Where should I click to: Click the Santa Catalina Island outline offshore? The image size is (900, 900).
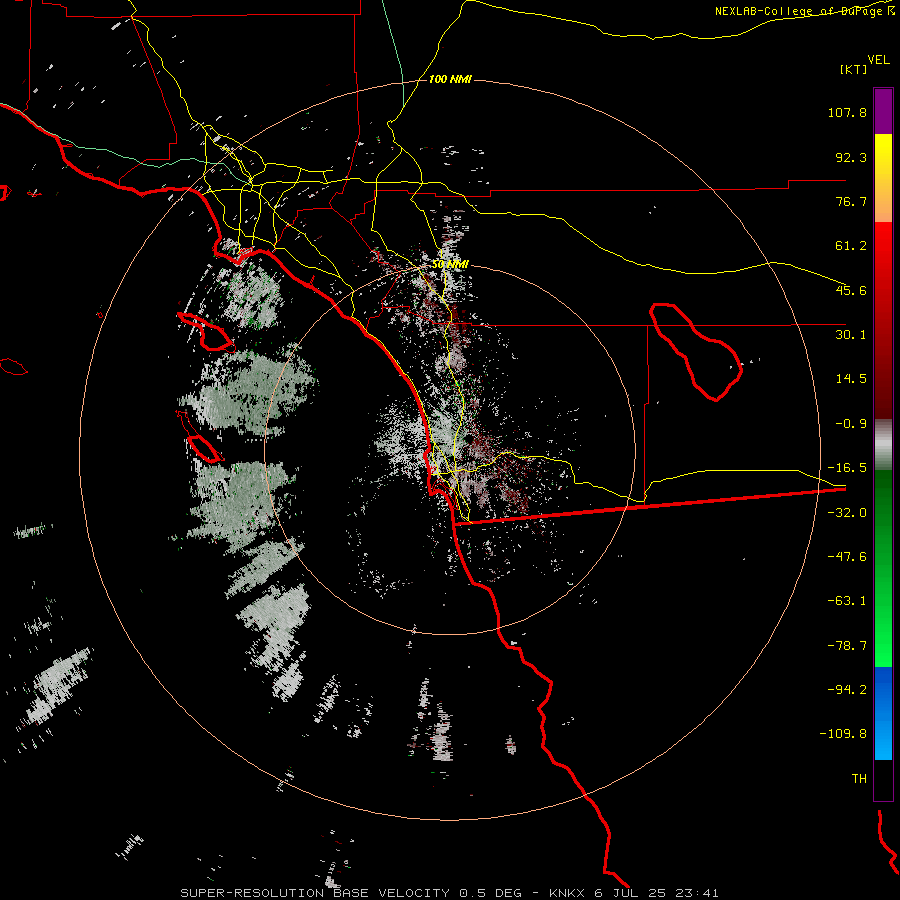pyautogui.click(x=206, y=332)
